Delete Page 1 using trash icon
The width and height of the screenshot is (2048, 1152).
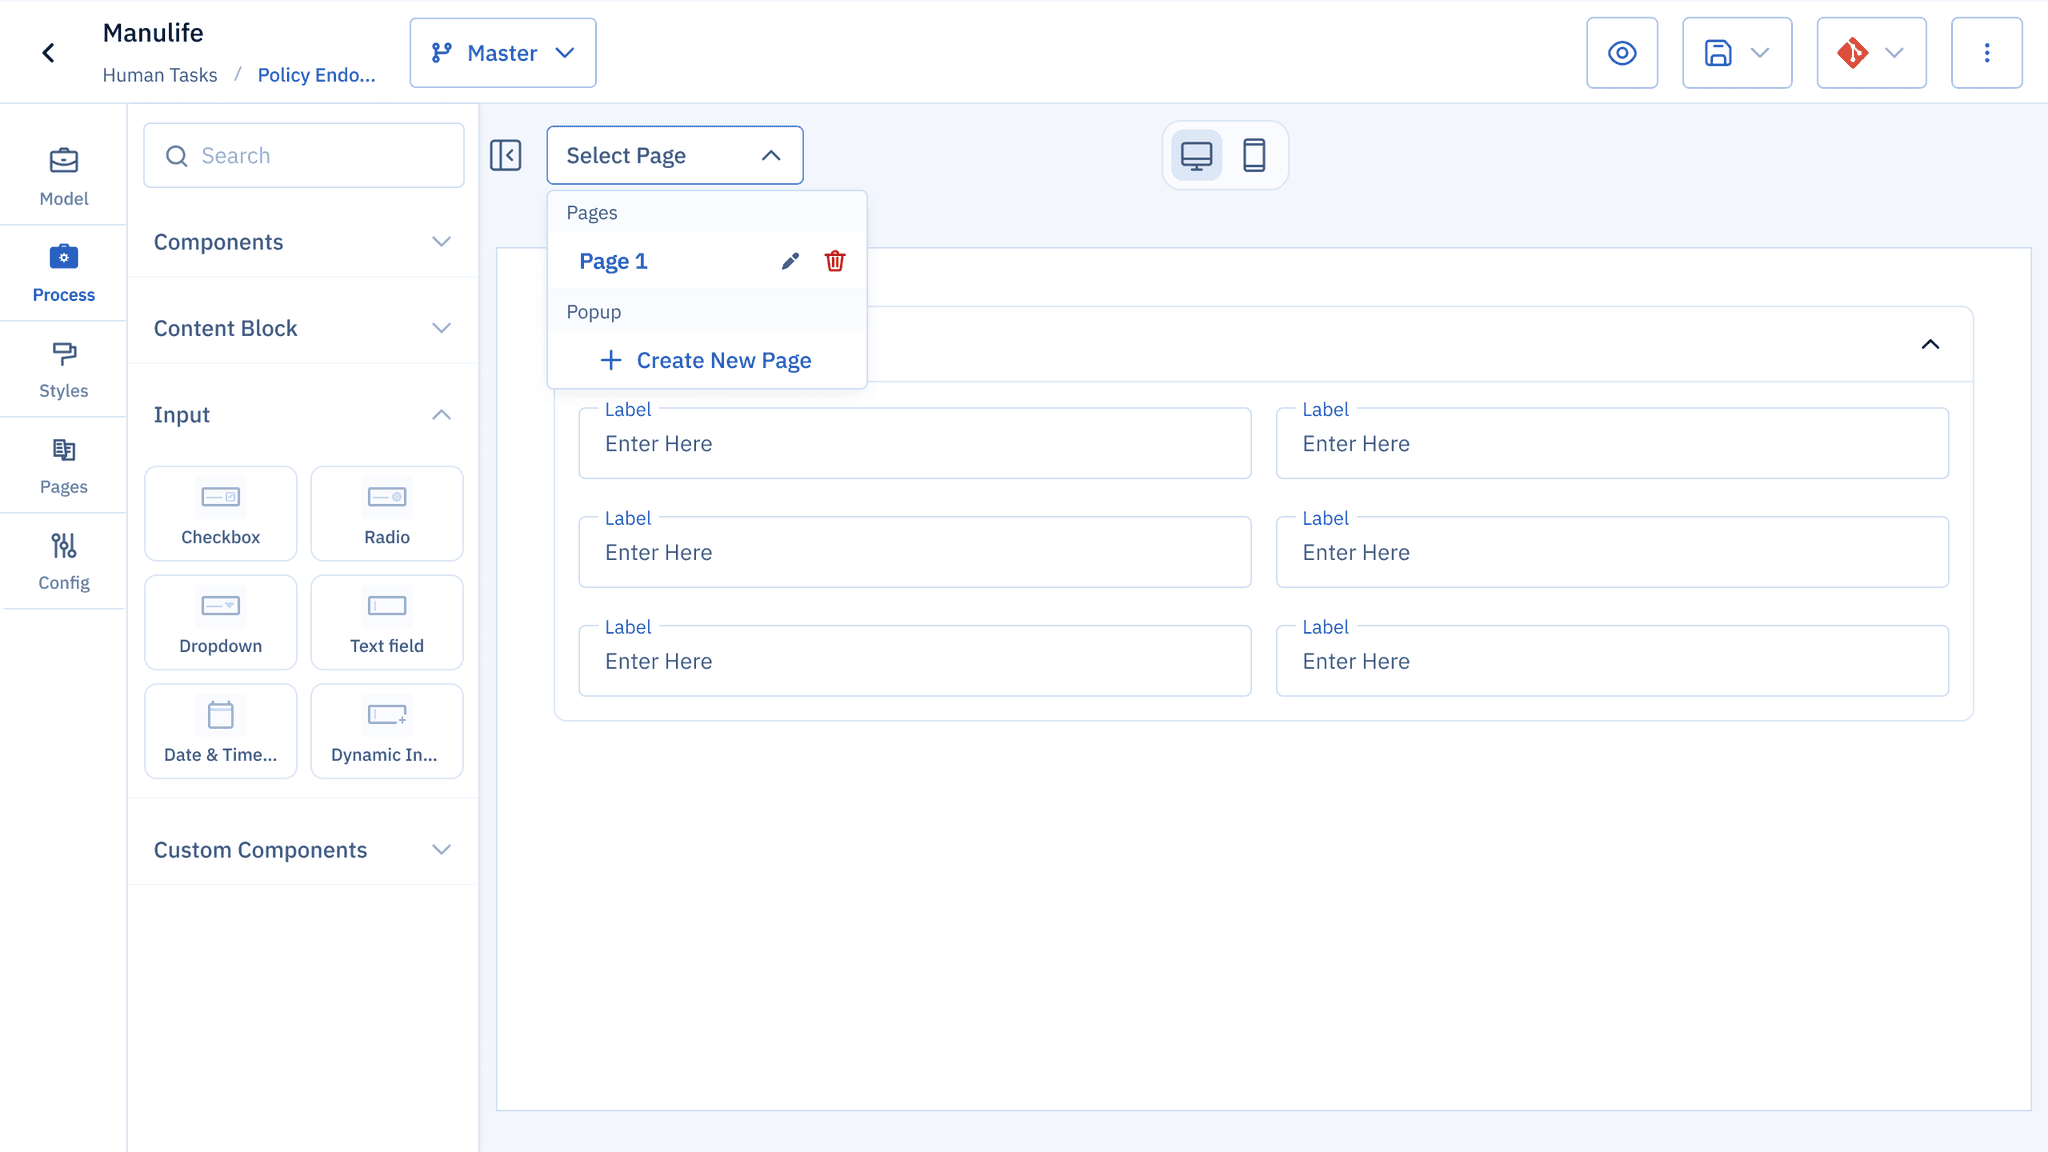click(x=835, y=261)
